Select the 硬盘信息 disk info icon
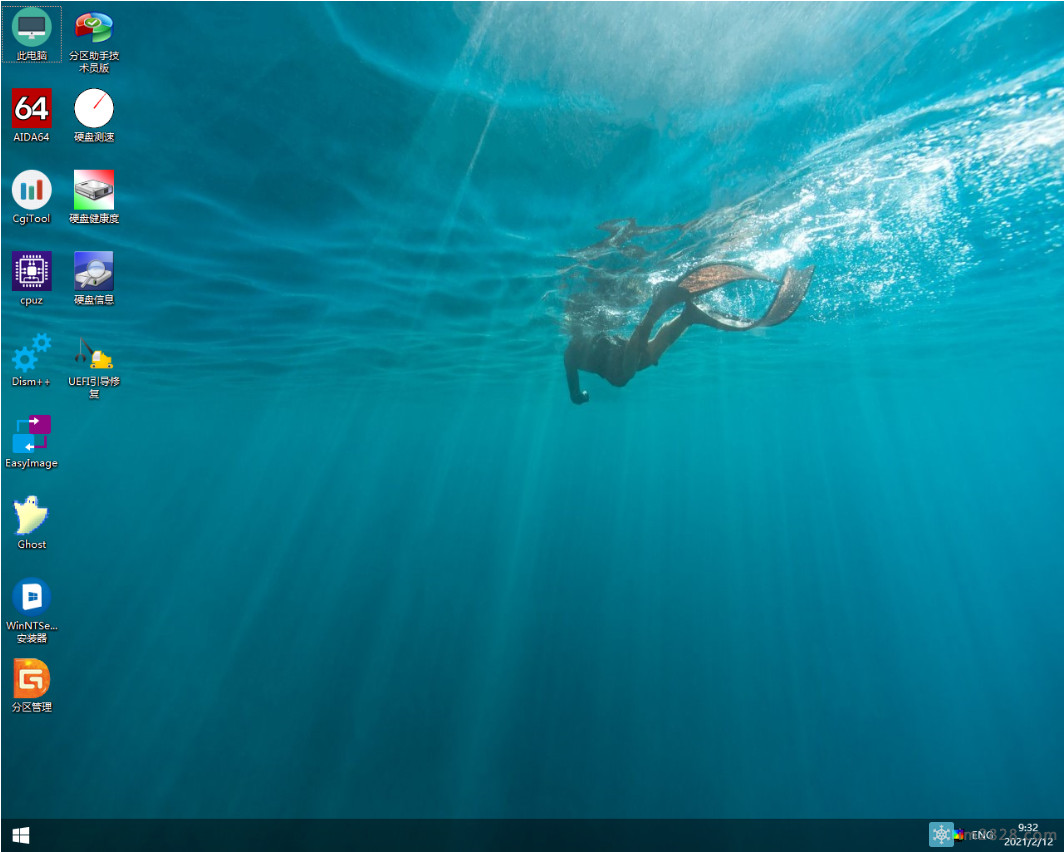Image resolution: width=1064 pixels, height=852 pixels. point(94,271)
